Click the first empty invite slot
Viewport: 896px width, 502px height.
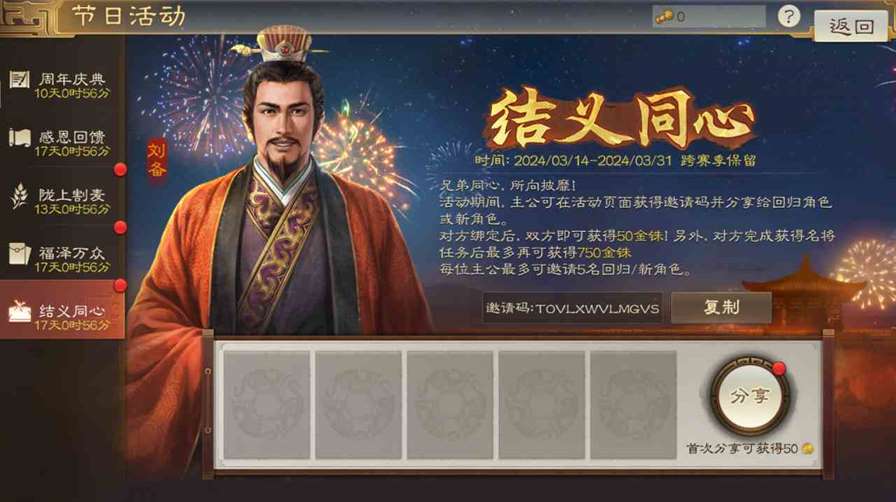pos(267,405)
